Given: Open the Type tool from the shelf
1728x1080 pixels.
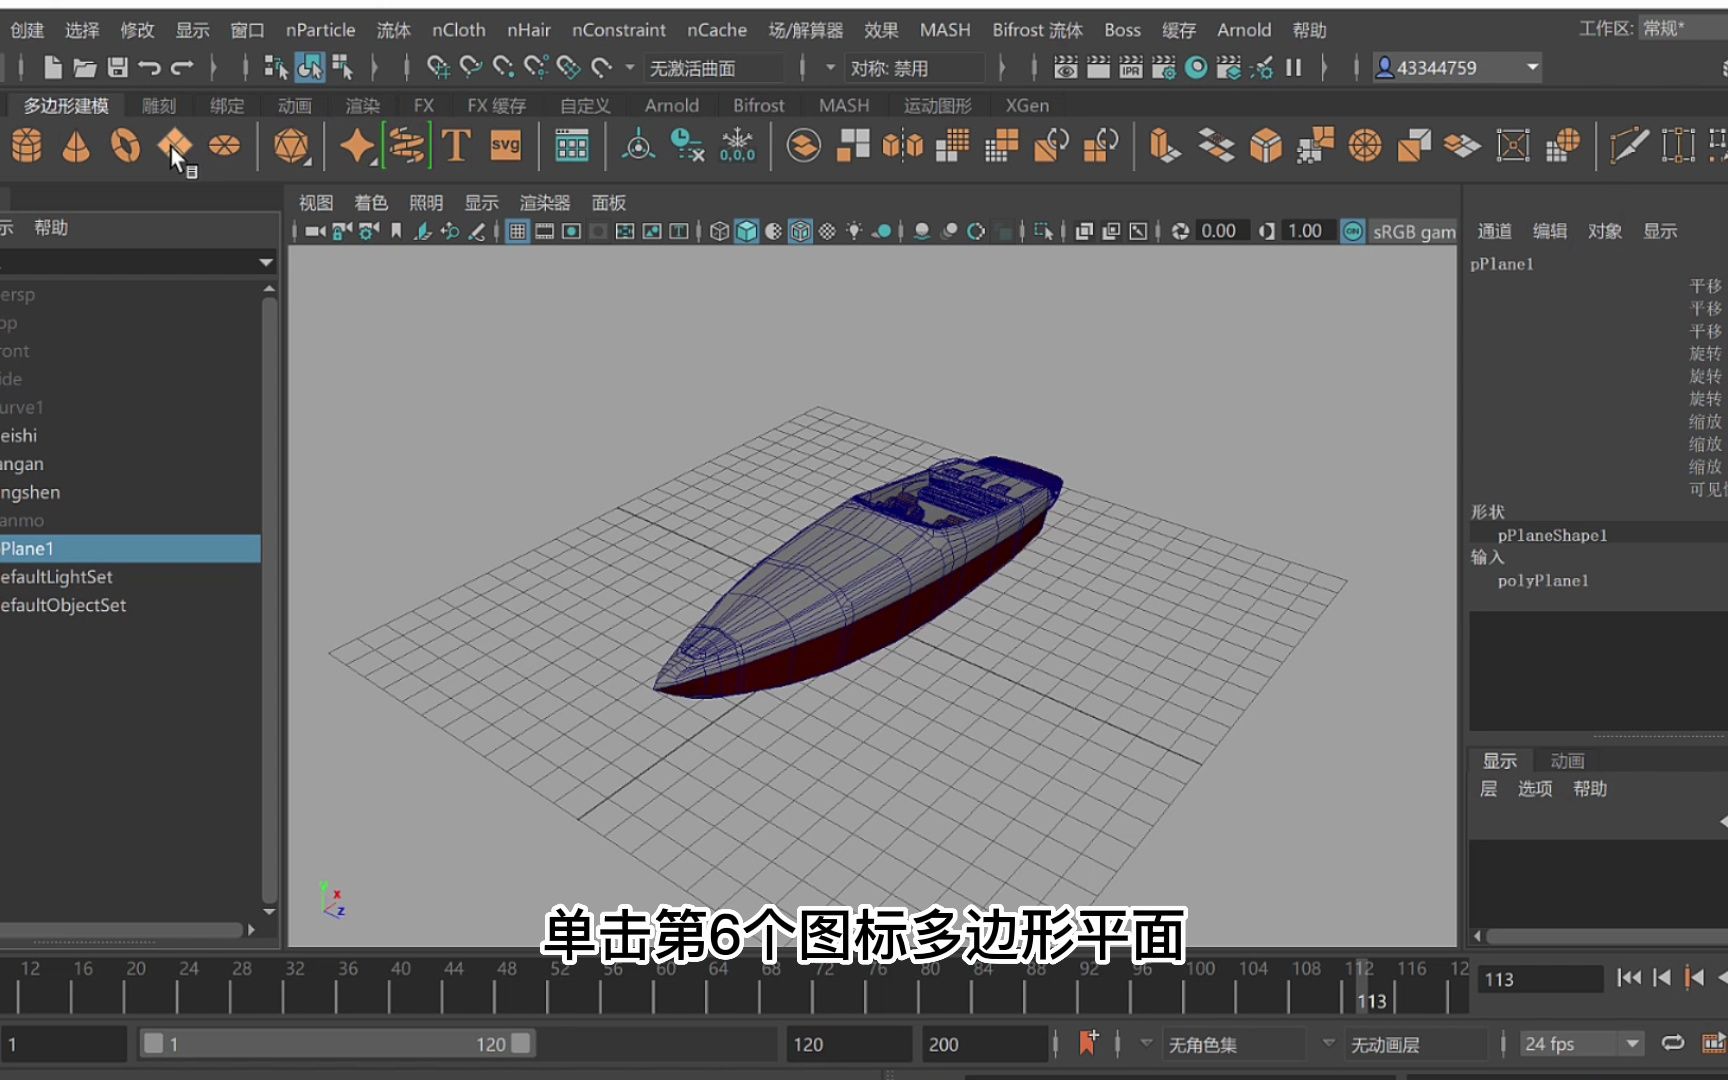Looking at the screenshot, I should click(x=456, y=146).
